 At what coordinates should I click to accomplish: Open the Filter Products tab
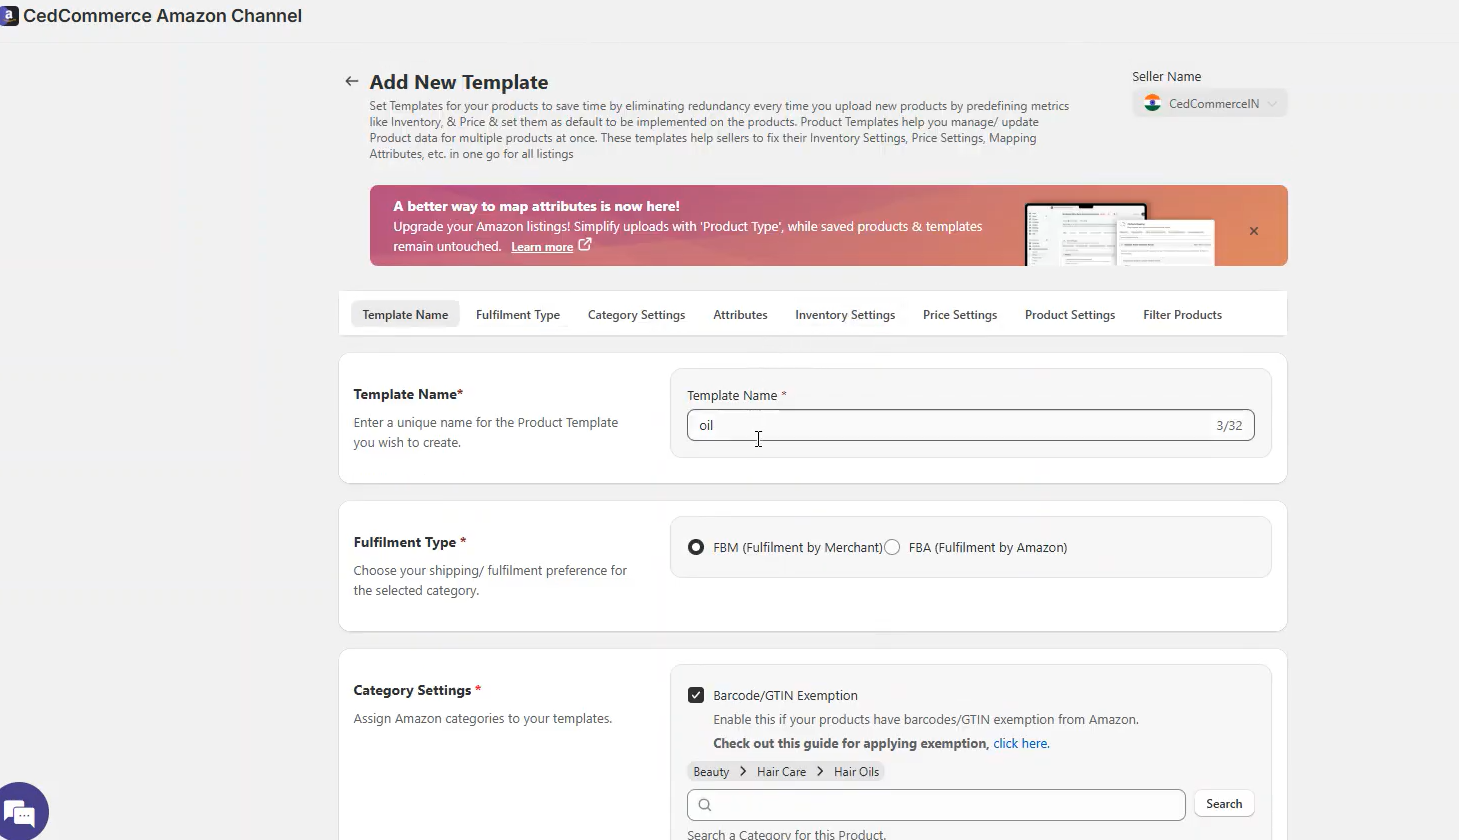pyautogui.click(x=1182, y=314)
